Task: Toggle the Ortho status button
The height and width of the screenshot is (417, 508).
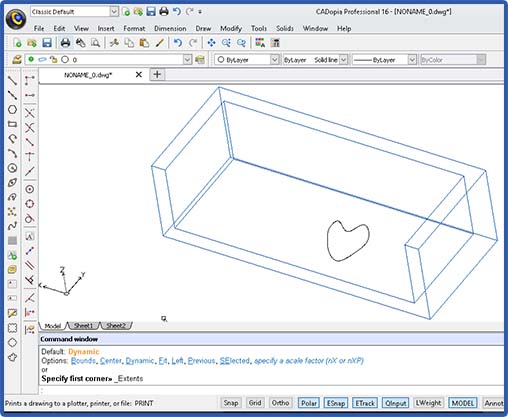Action: pos(280,403)
